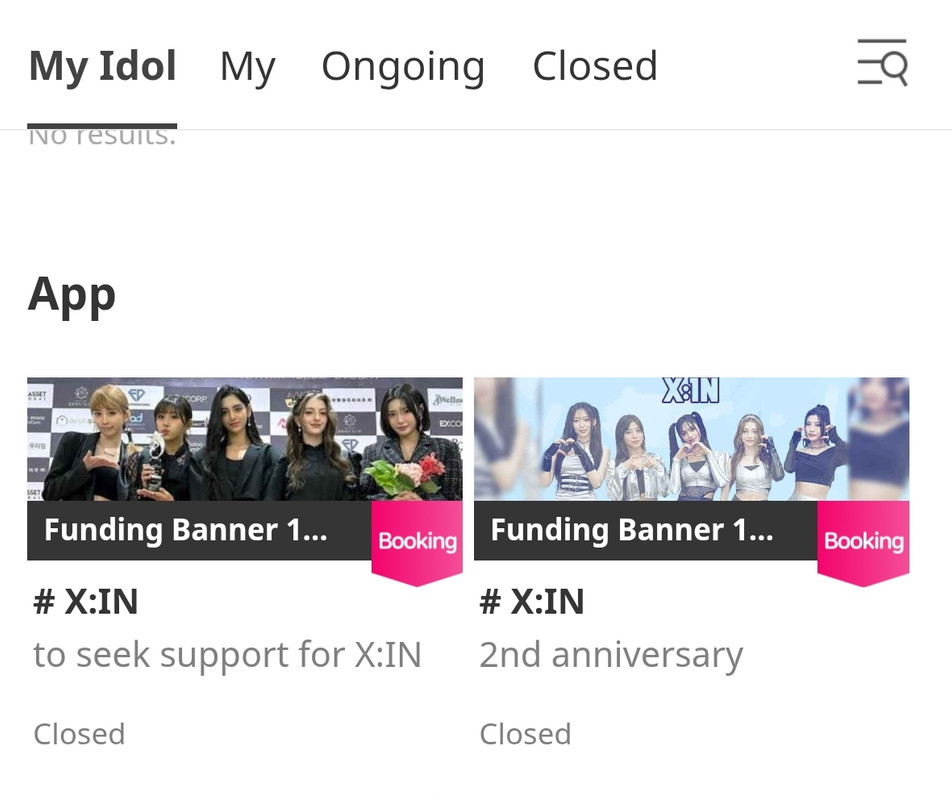
Task: Open the X:IN heart-pose banner thumbnail
Action: pyautogui.click(x=692, y=439)
